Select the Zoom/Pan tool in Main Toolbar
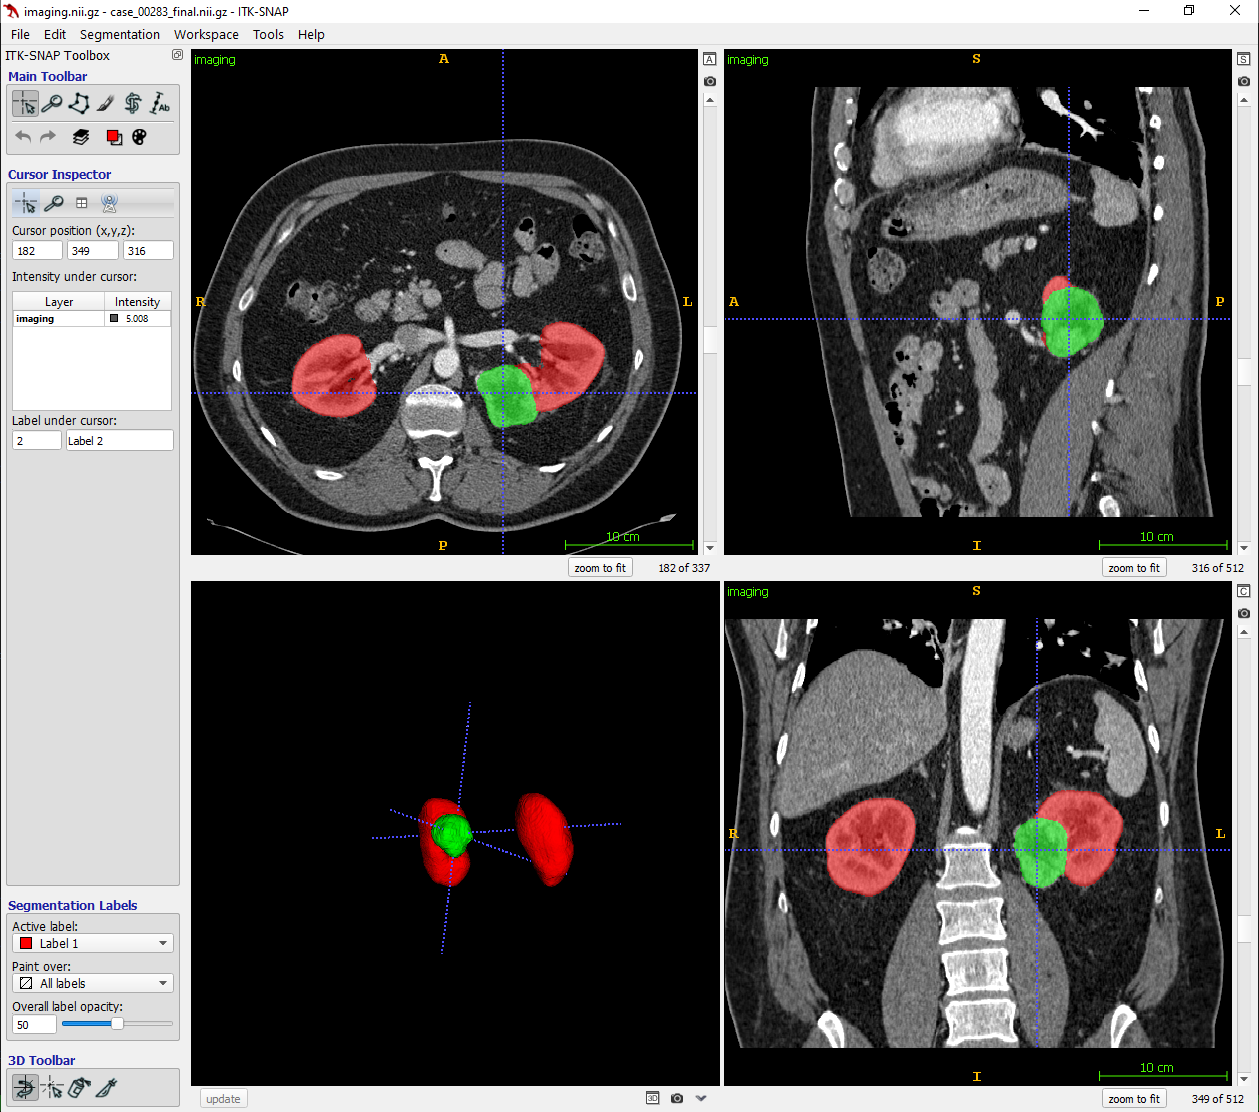This screenshot has width=1259, height=1112. pos(52,103)
